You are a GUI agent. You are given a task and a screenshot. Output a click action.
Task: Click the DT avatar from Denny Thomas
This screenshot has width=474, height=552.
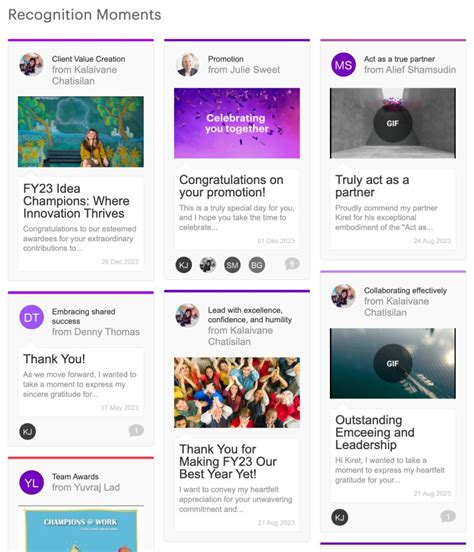point(31,317)
